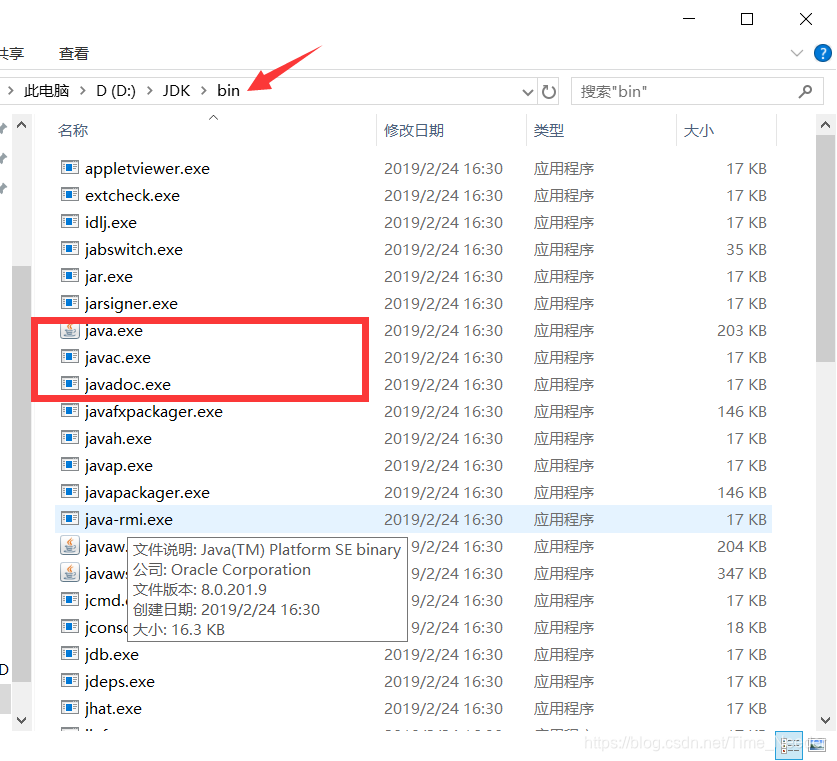Expand the chevron after 此电脑 in path
Image resolution: width=837 pixels, height=761 pixels.
click(83, 91)
